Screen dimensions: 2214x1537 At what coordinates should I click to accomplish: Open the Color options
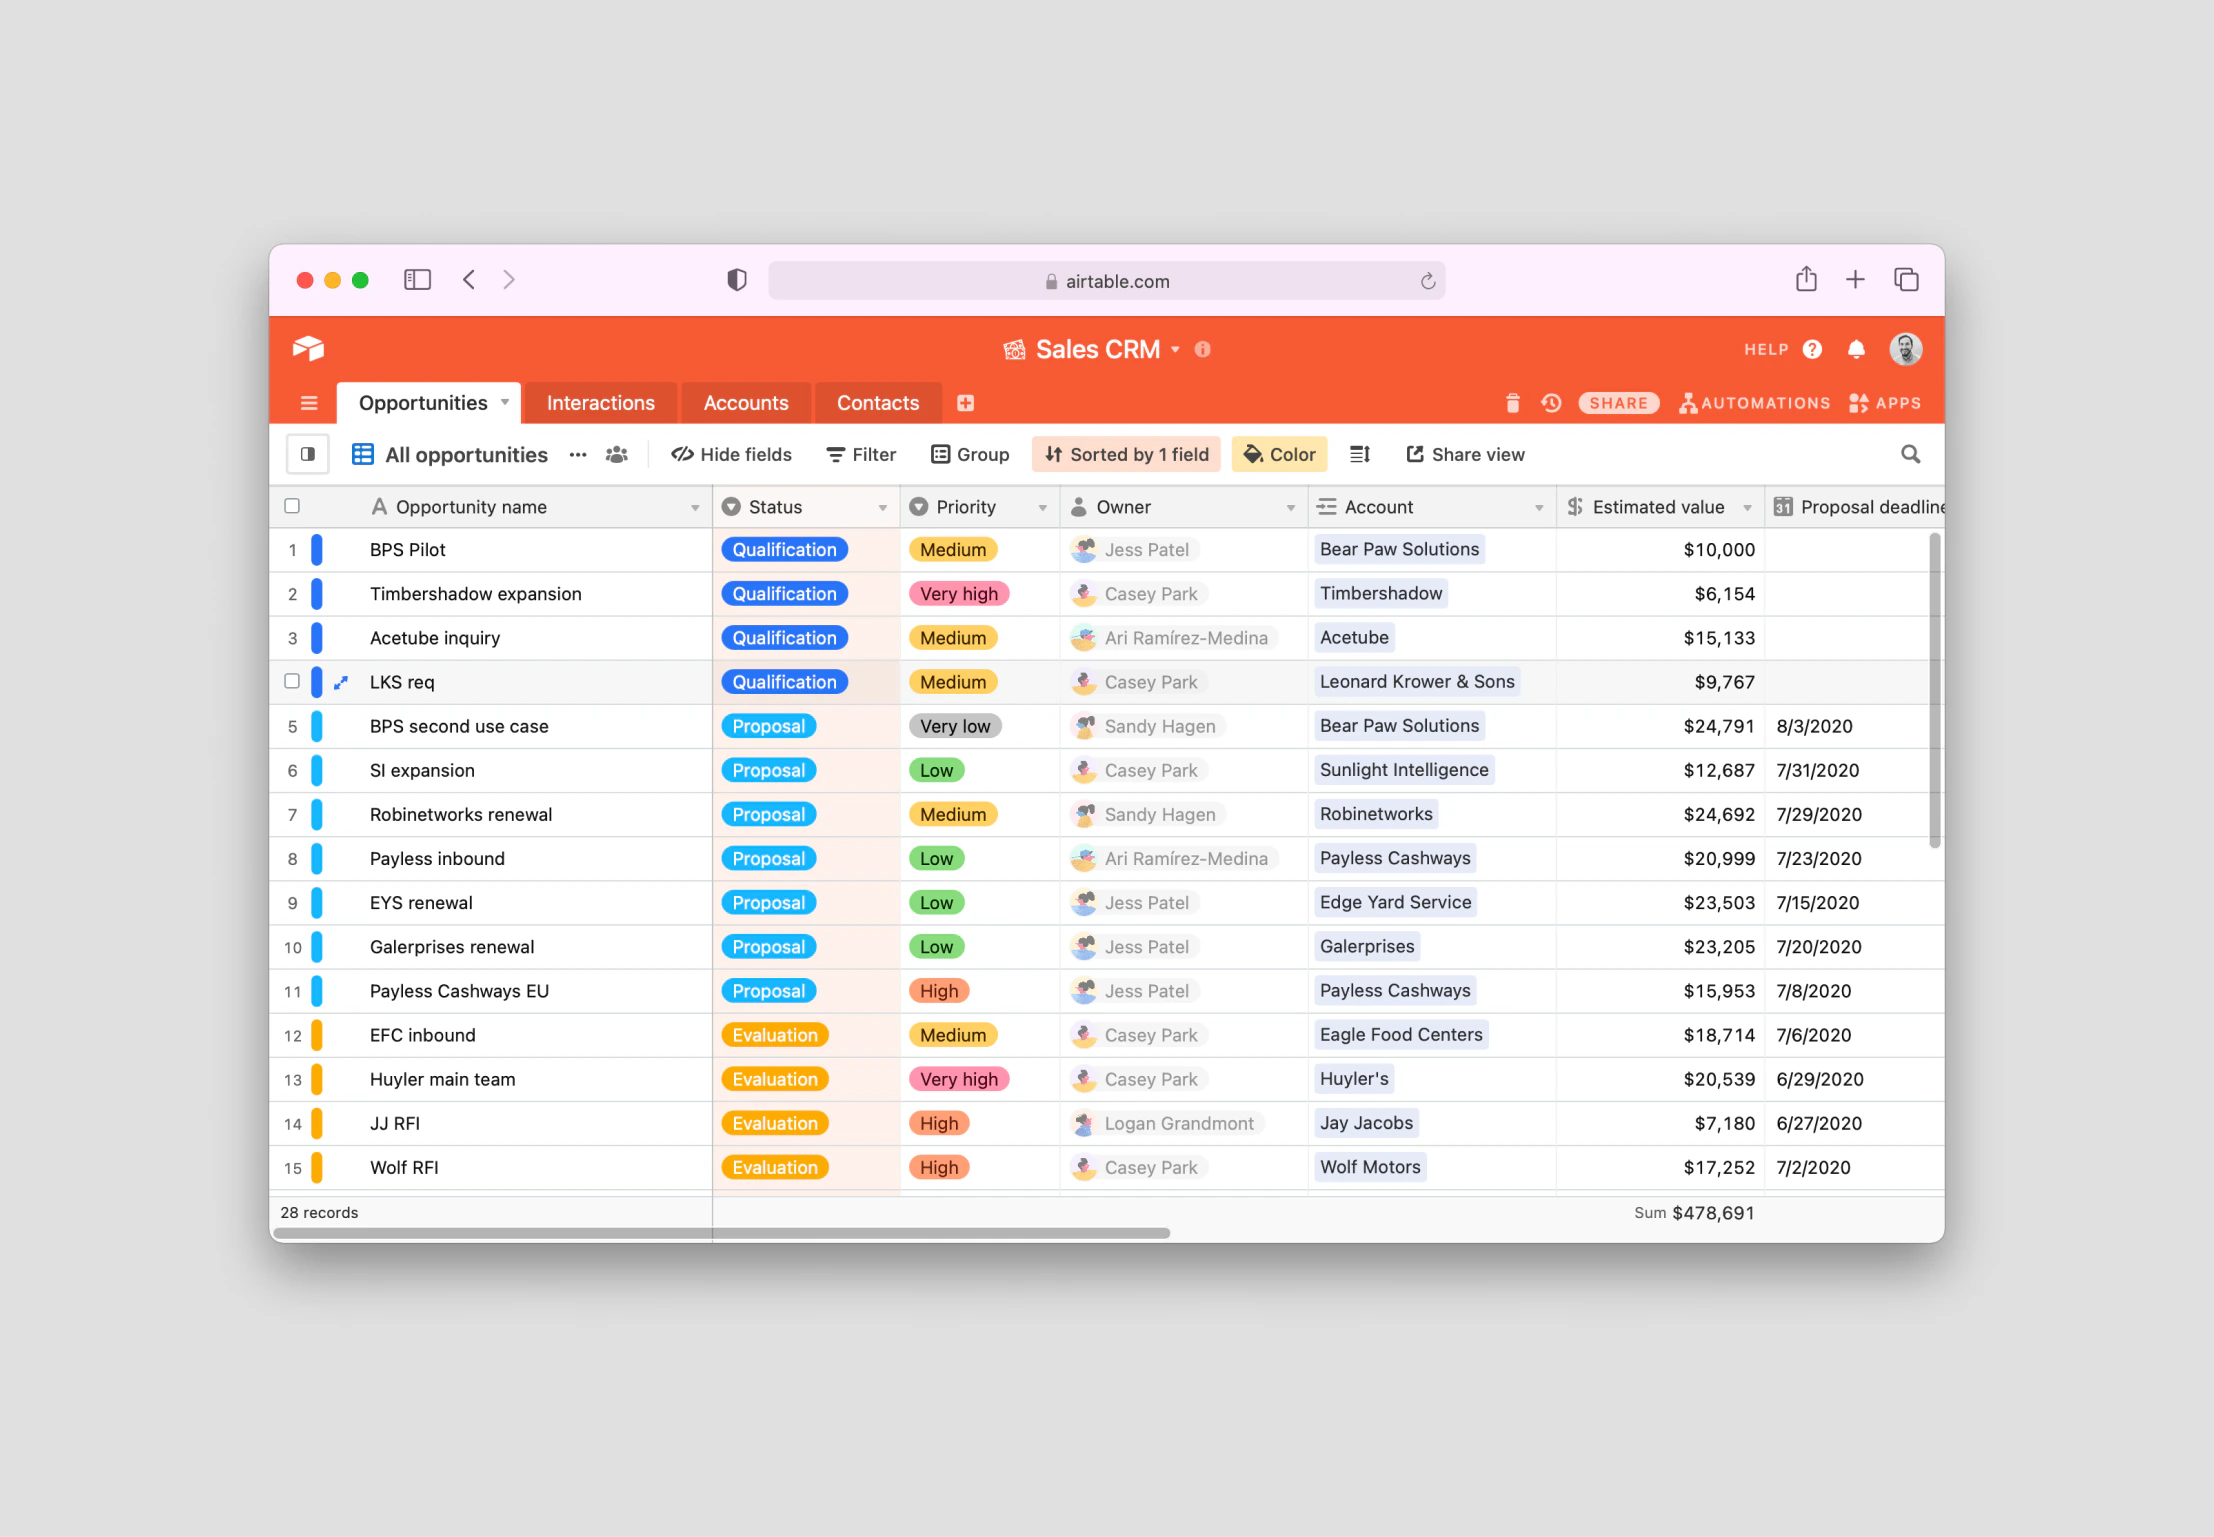click(x=1279, y=455)
